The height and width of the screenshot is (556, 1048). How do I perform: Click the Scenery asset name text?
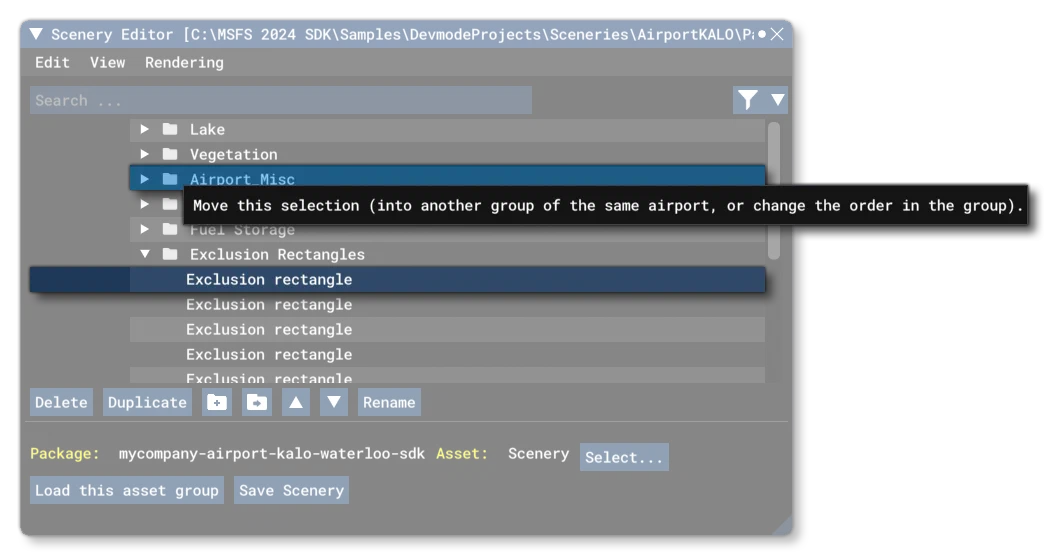click(x=539, y=453)
